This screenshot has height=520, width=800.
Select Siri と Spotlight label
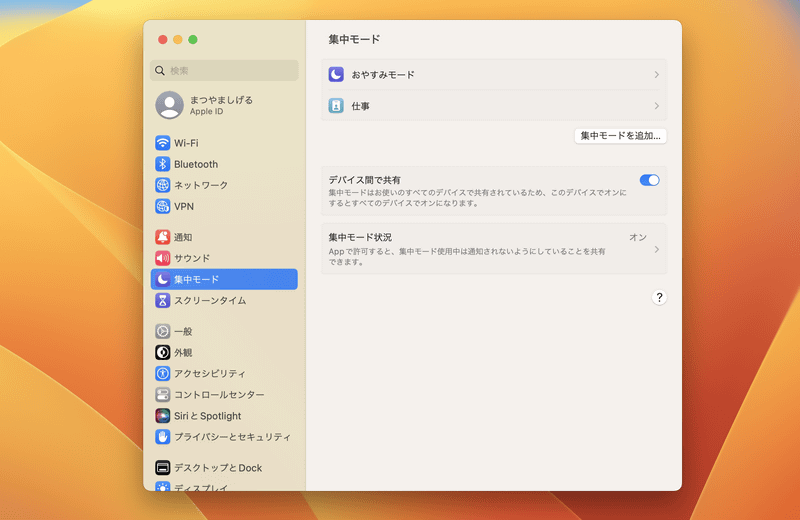(x=207, y=416)
